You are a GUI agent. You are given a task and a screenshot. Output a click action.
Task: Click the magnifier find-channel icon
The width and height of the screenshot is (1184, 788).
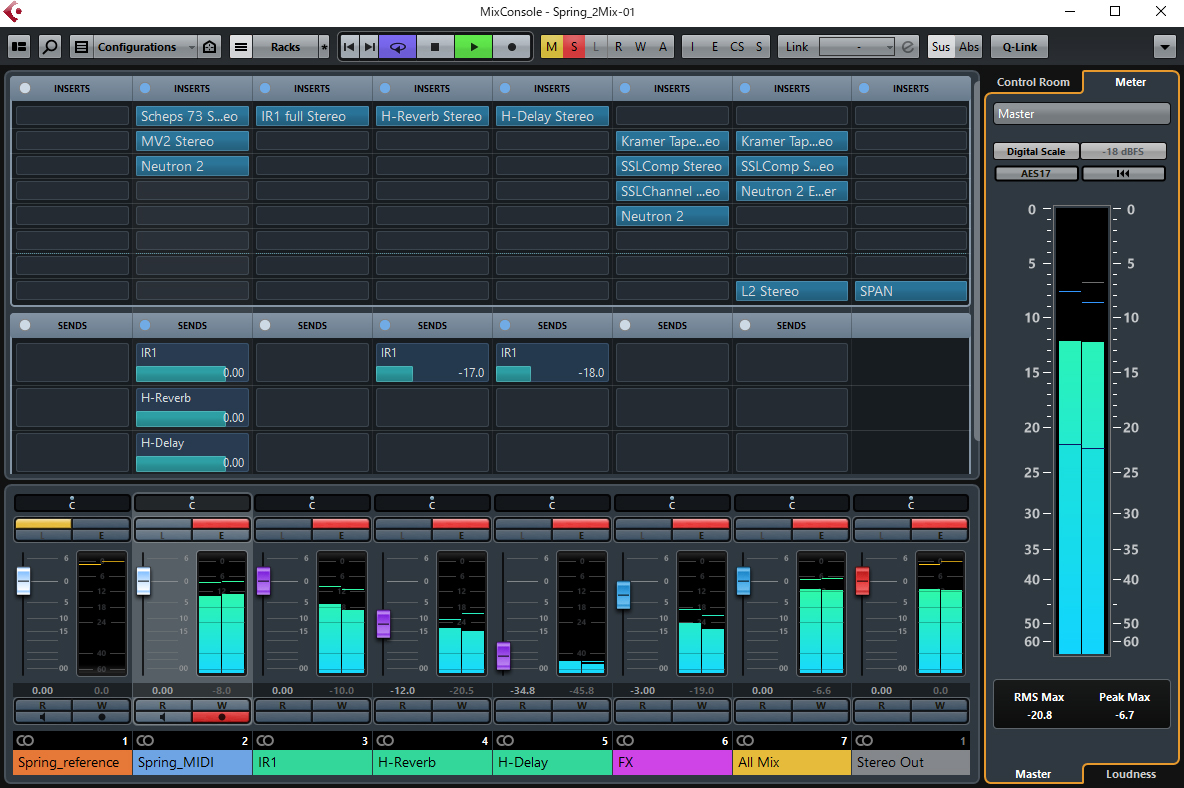[50, 47]
